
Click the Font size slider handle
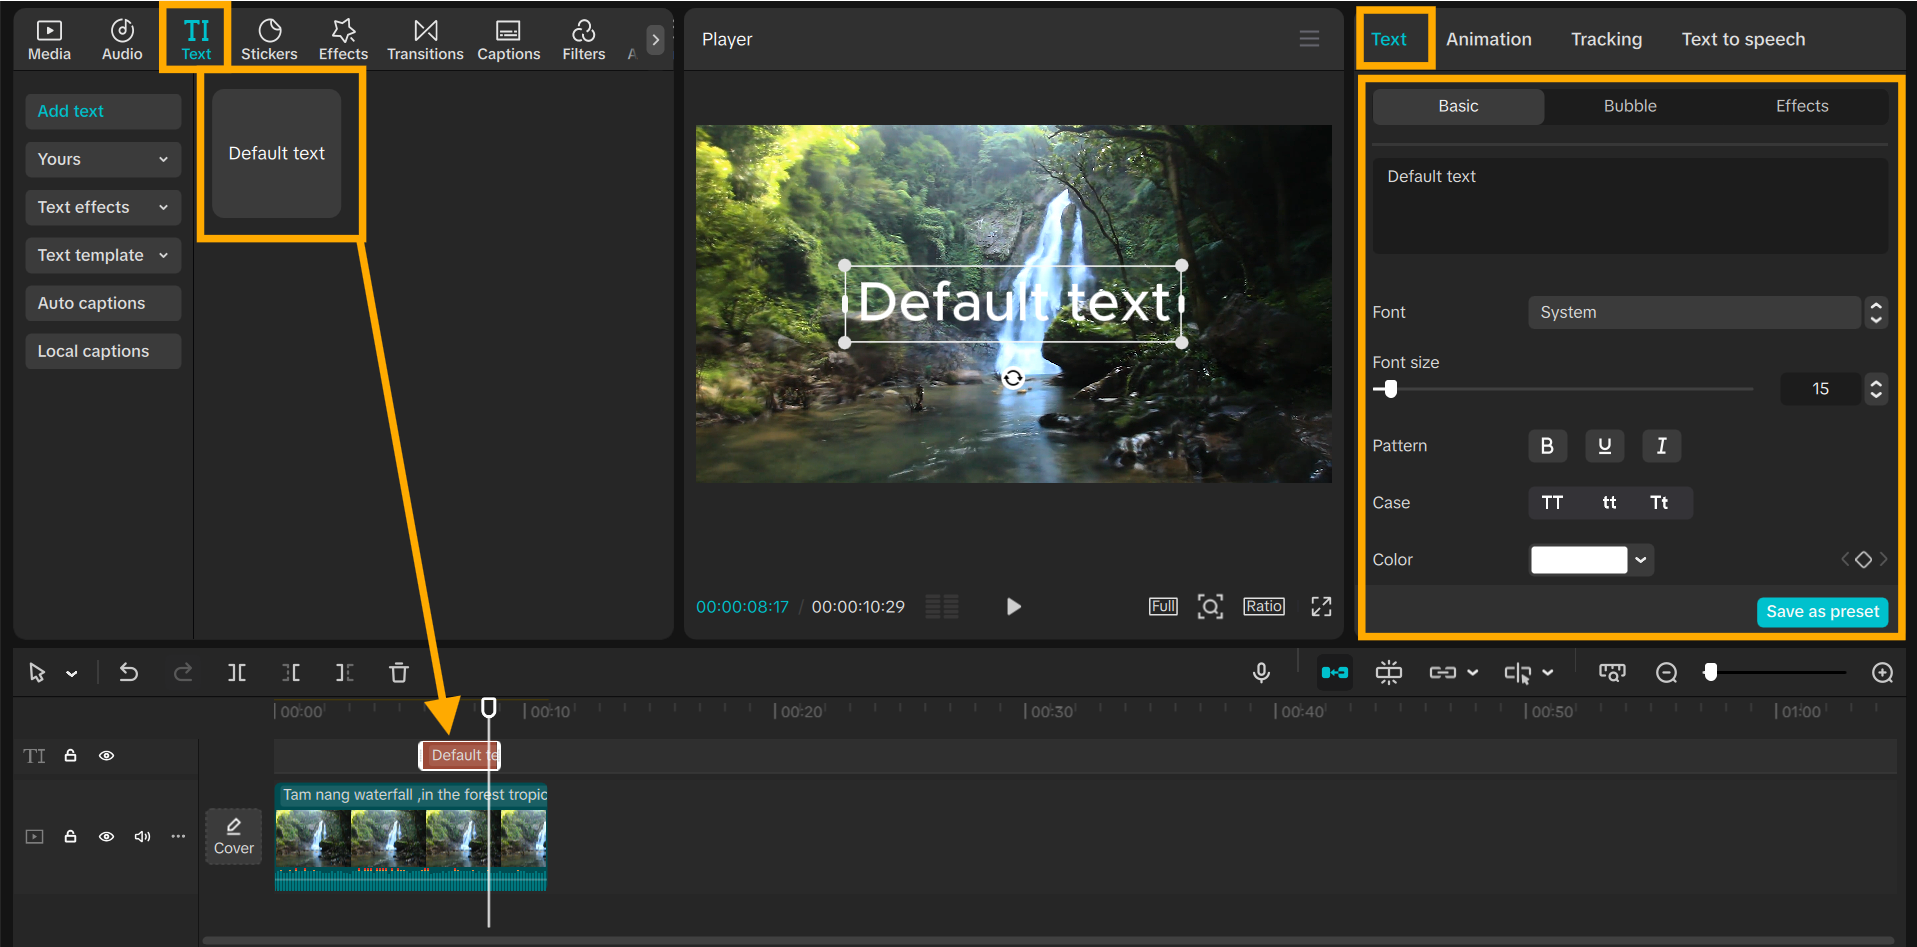point(1390,389)
